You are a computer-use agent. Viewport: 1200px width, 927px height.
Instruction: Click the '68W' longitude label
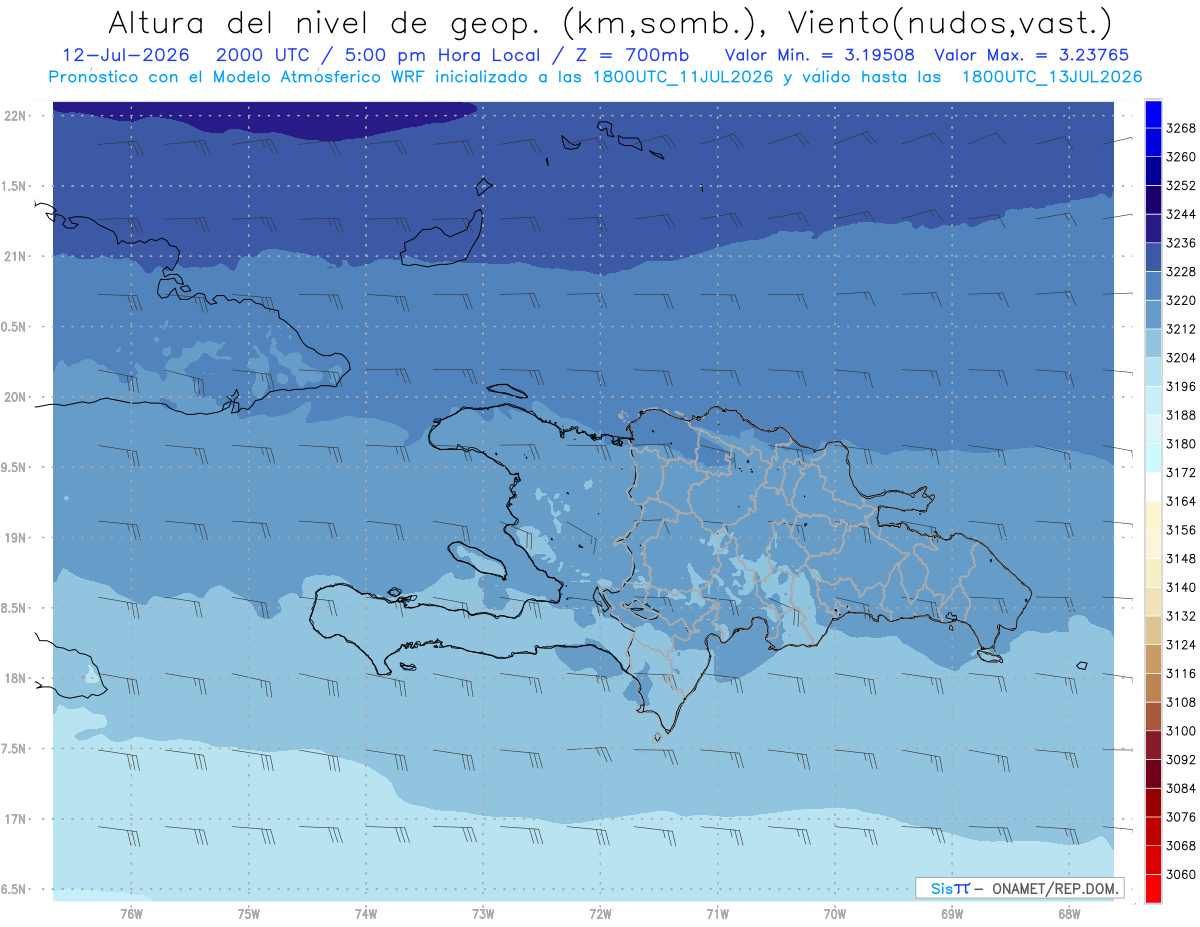1069,914
